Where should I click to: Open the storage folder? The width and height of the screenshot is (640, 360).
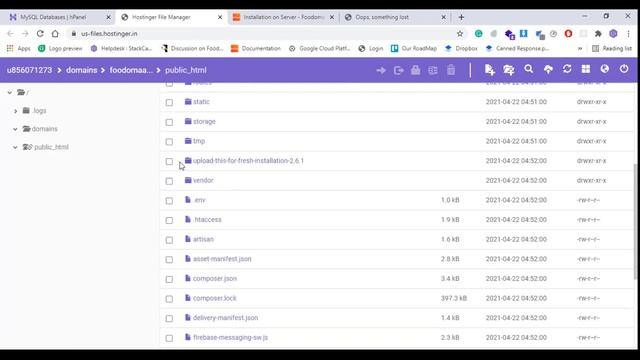[204, 122]
